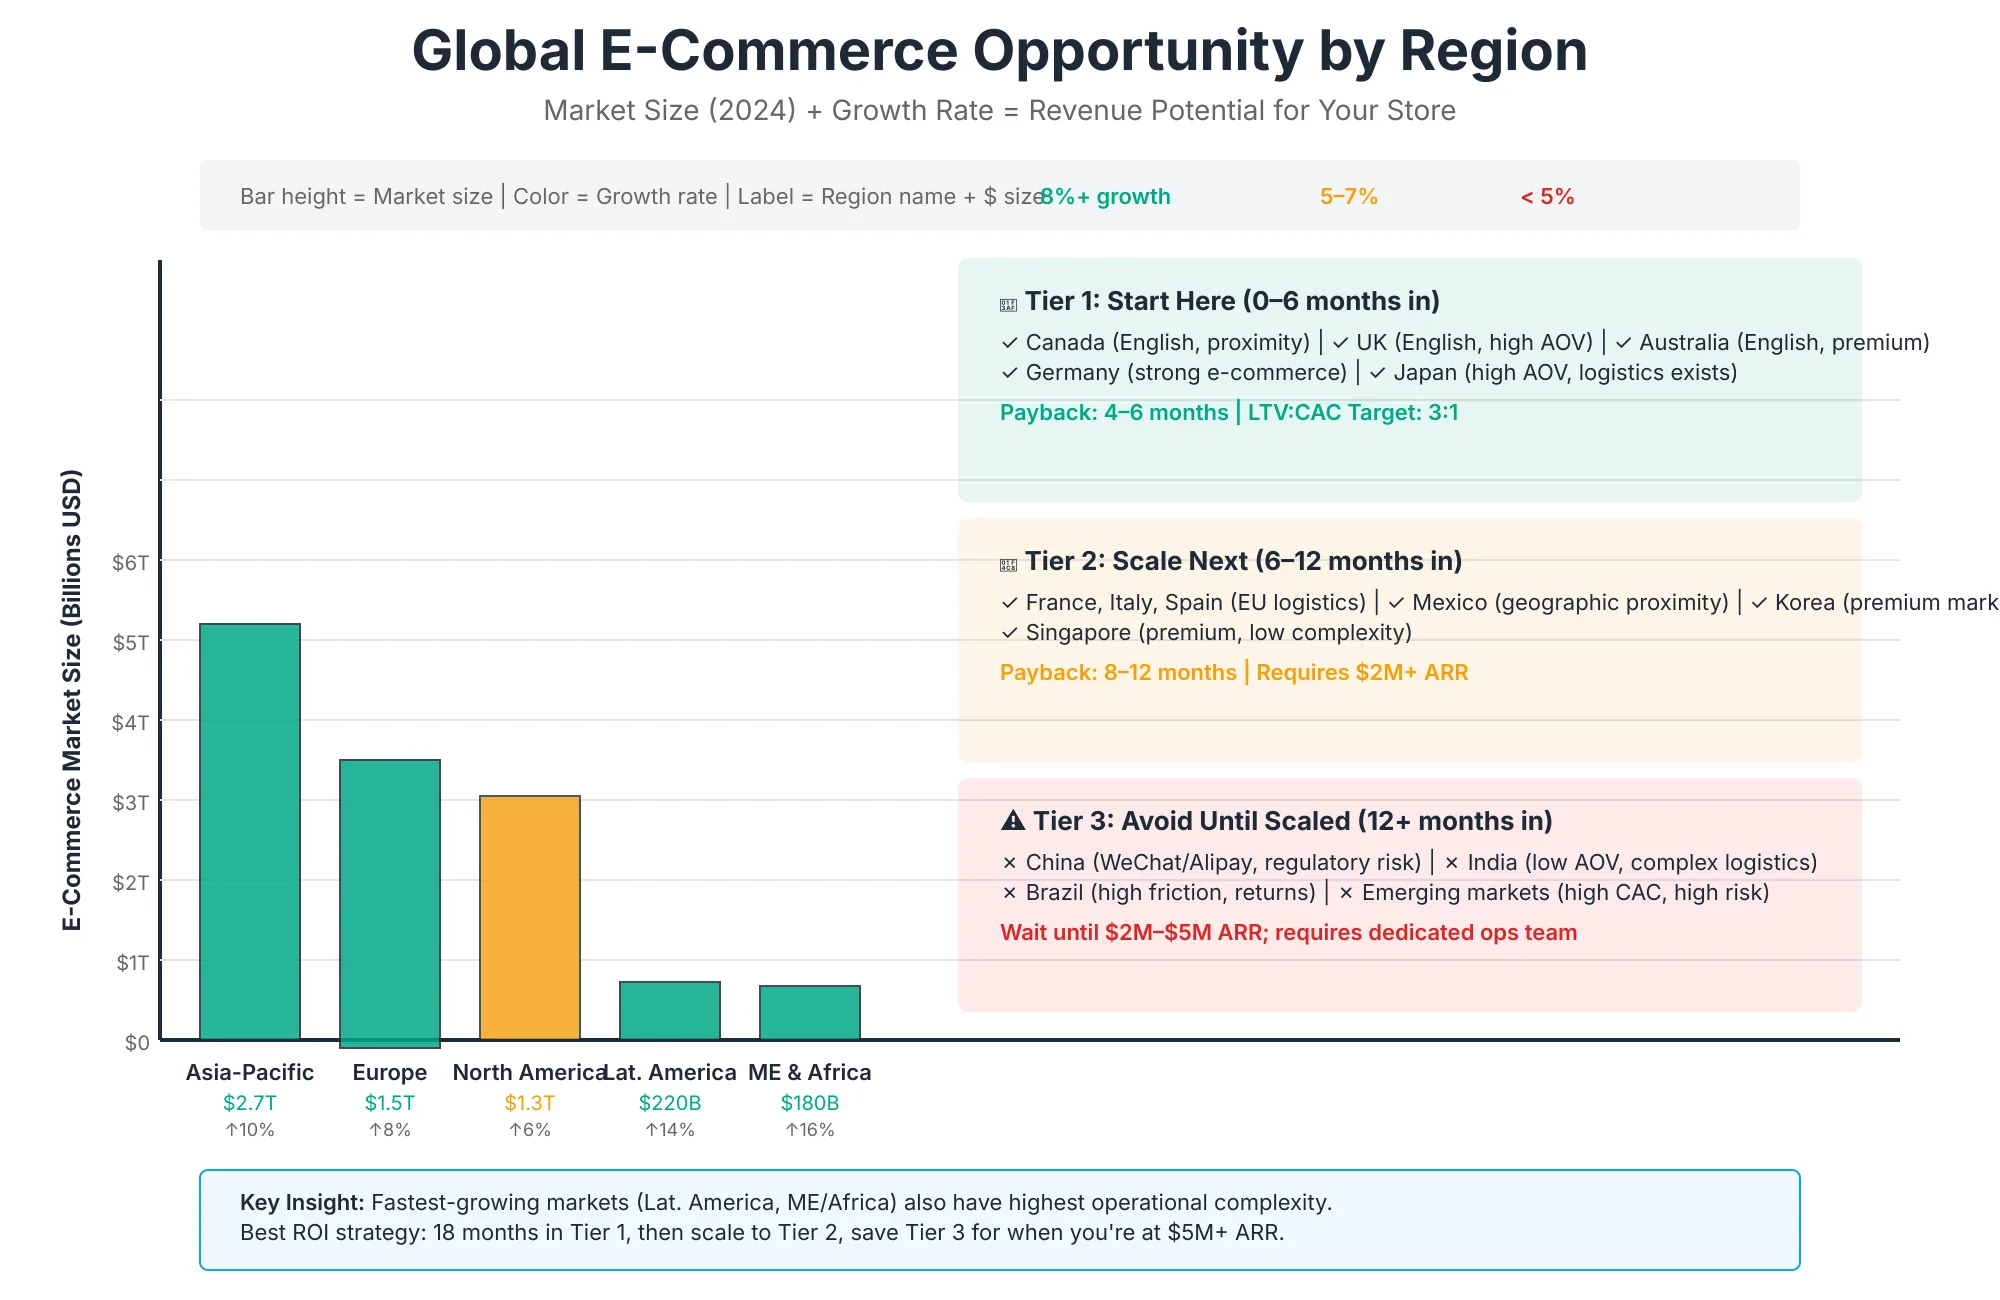The height and width of the screenshot is (1300, 2000).
Task: Click the '$1.3T' value
Action: [x=530, y=1103]
